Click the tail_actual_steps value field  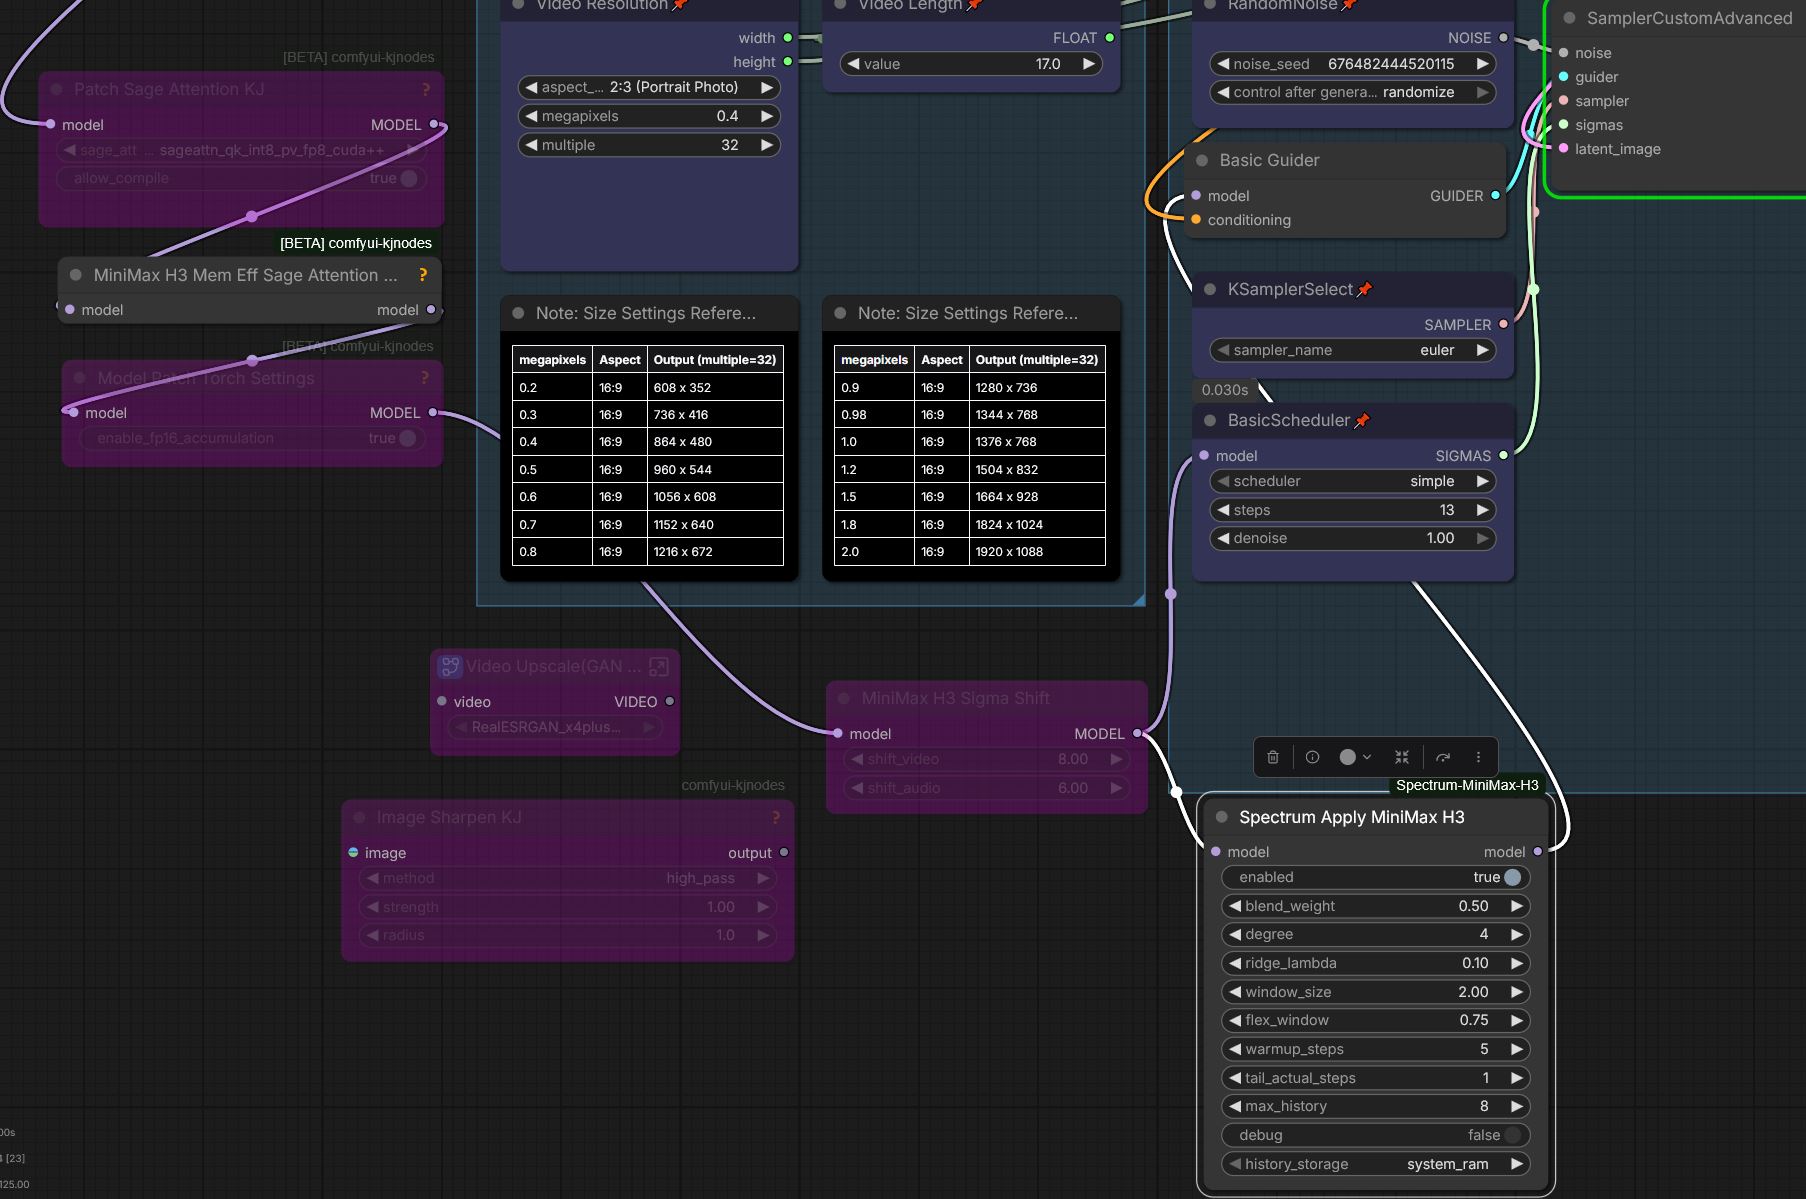point(1376,1078)
